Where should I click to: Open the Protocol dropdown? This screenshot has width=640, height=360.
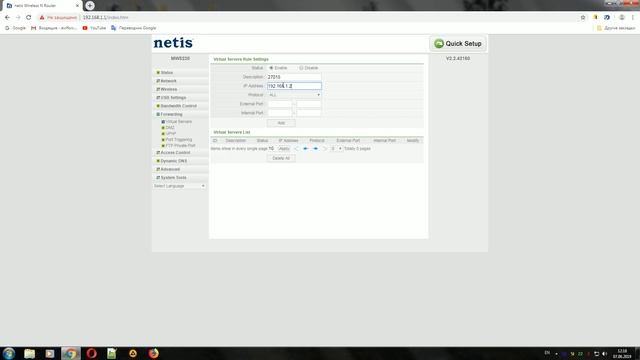(294, 95)
